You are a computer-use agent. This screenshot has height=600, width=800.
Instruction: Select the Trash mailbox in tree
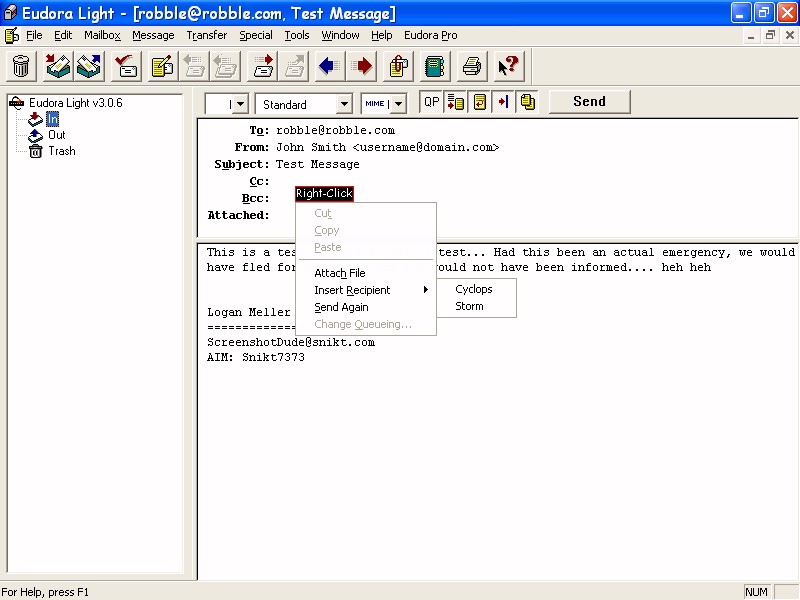click(62, 151)
